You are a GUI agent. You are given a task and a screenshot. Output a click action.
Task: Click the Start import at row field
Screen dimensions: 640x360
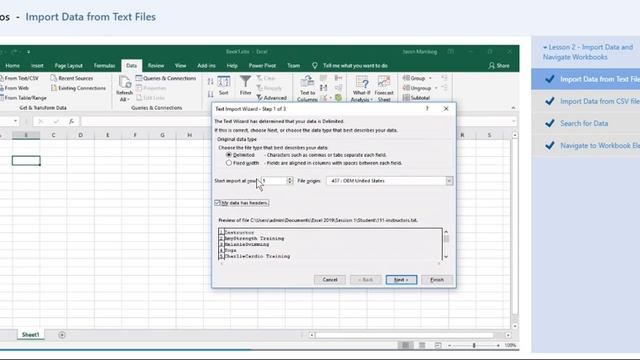coord(274,180)
